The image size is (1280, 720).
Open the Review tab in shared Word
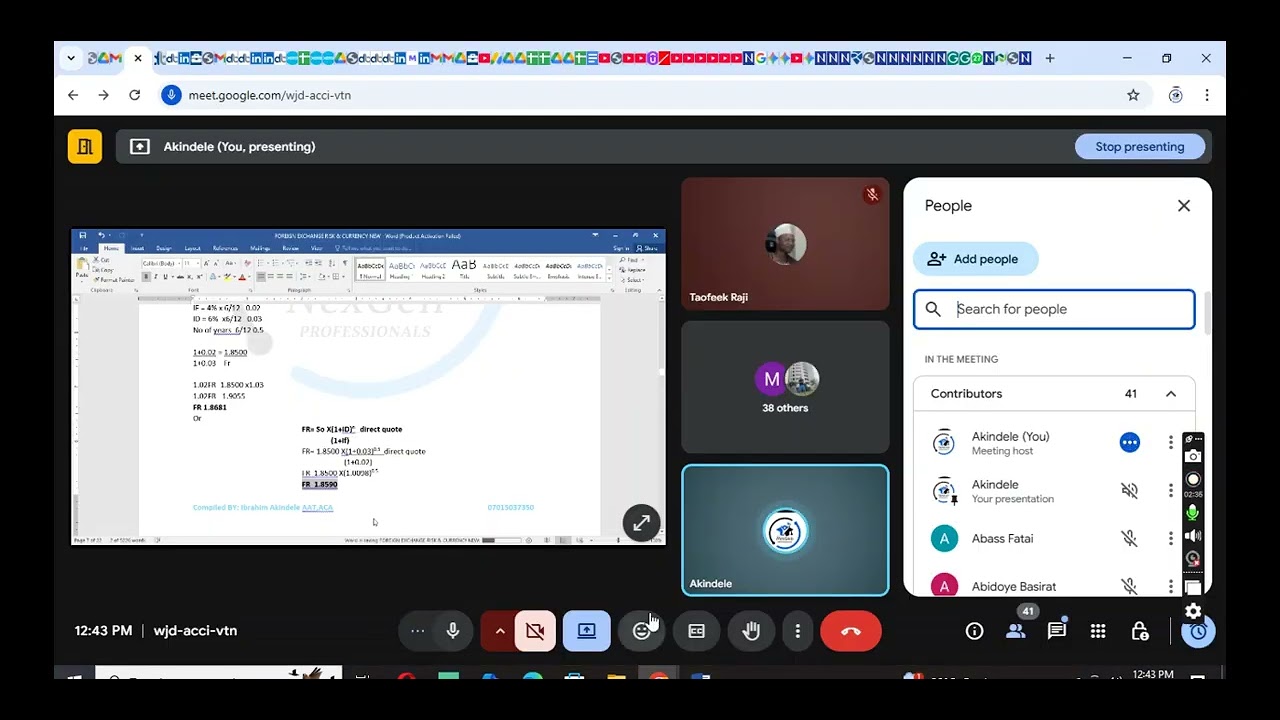290,248
